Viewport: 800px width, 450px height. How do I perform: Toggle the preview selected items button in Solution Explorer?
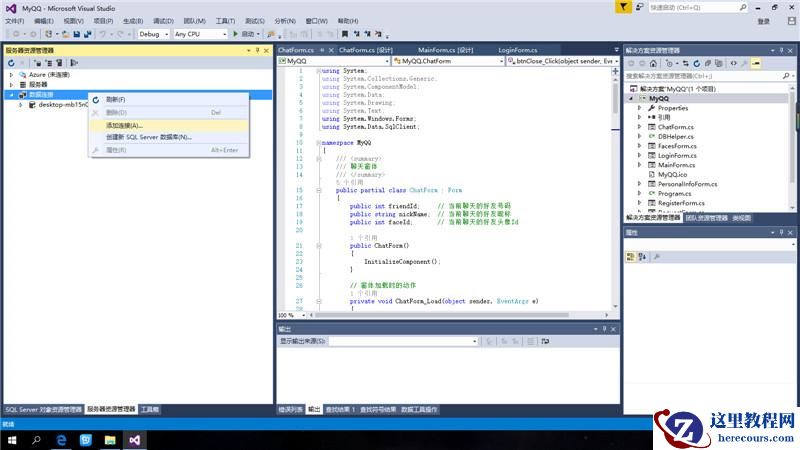[x=756, y=62]
